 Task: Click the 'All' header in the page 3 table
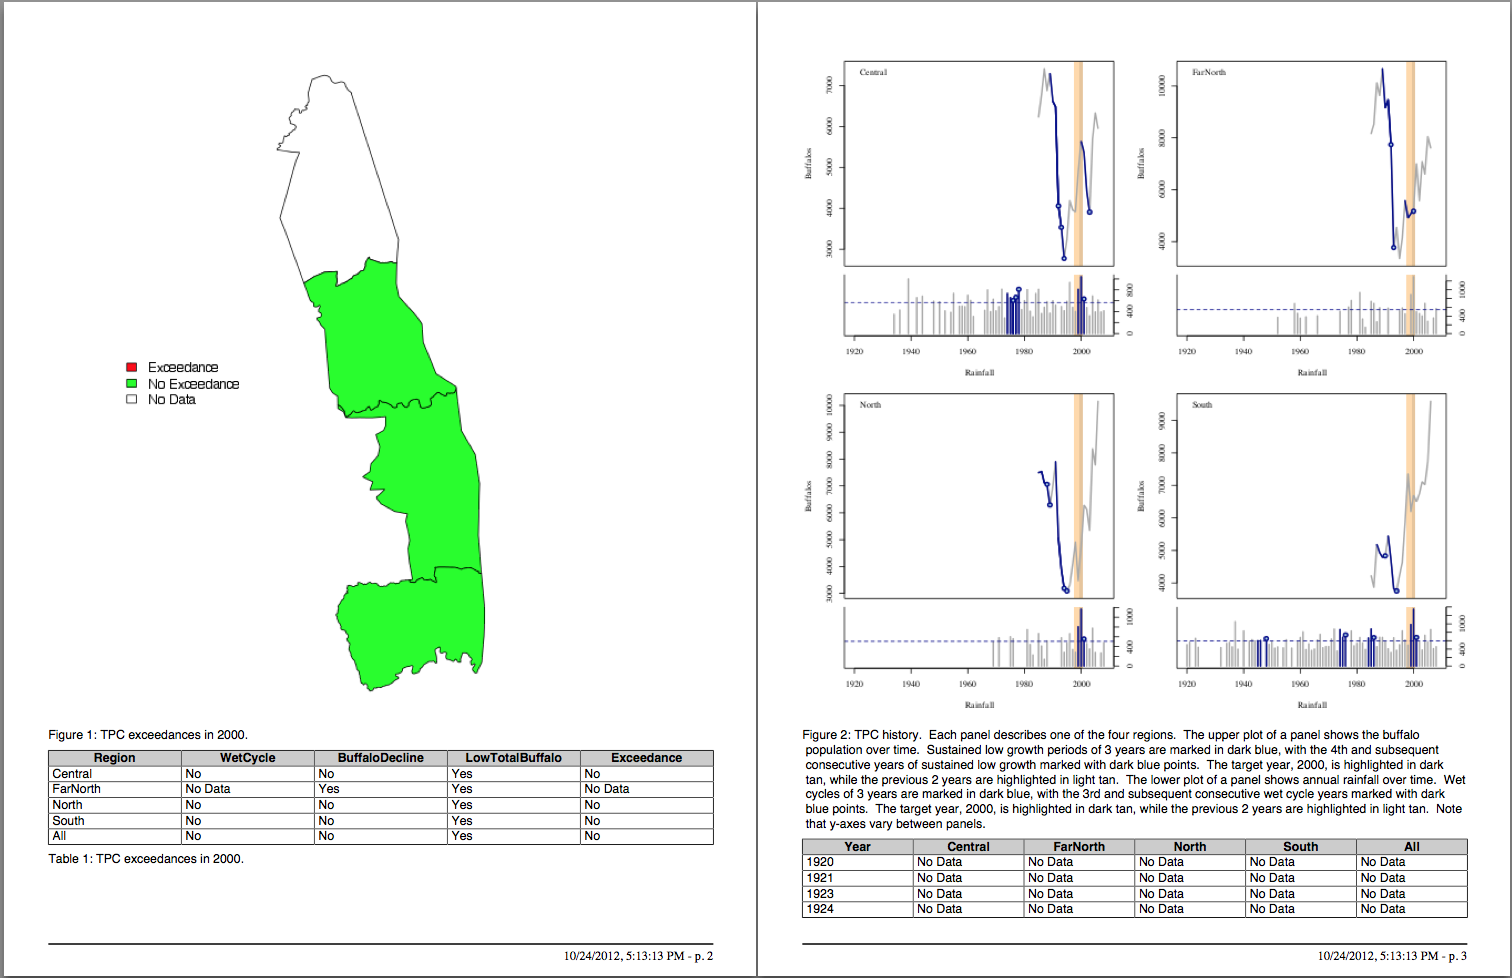click(x=1412, y=846)
